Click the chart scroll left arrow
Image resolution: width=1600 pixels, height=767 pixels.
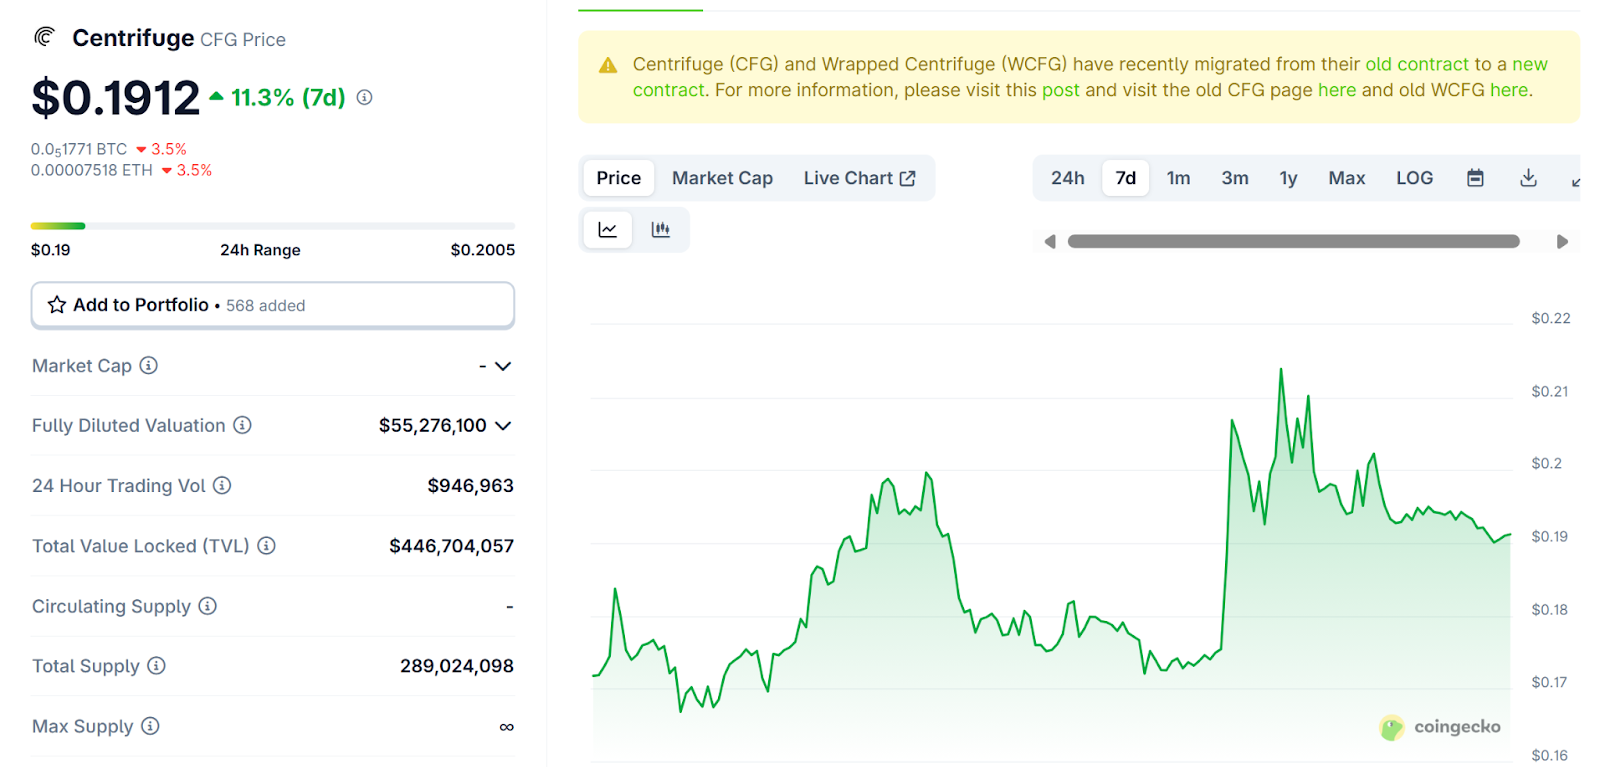click(x=1050, y=241)
